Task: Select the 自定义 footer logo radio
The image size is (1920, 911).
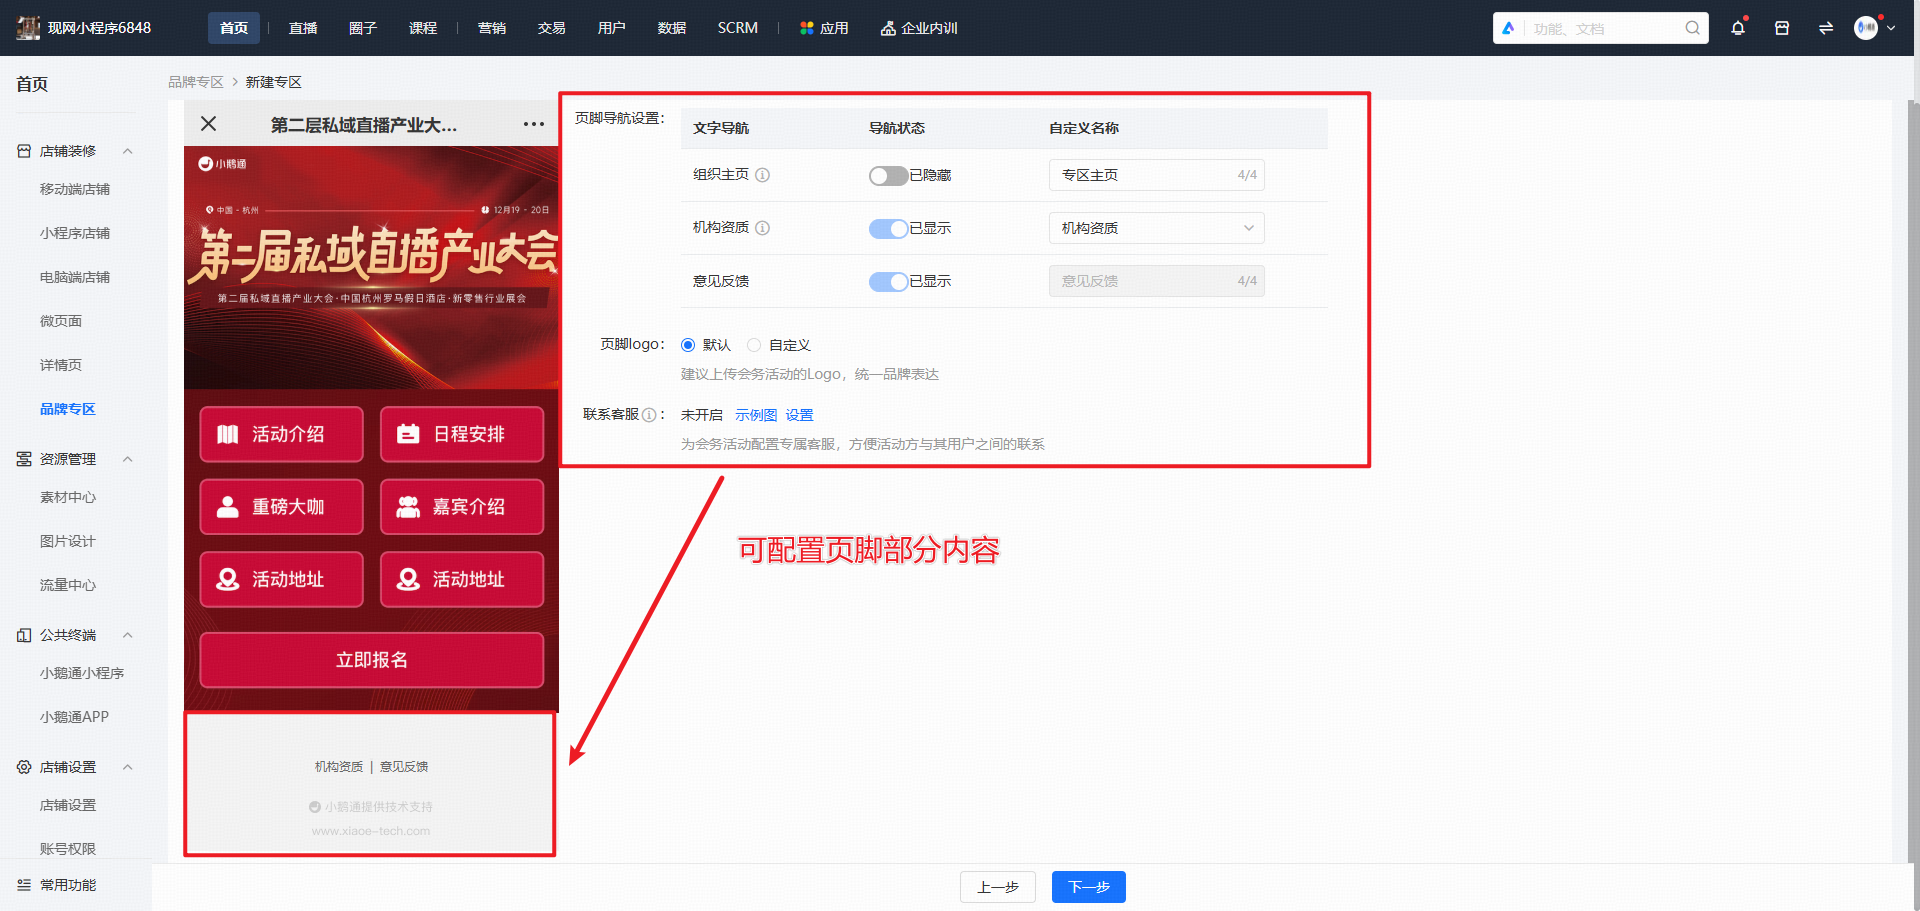Action: point(754,345)
